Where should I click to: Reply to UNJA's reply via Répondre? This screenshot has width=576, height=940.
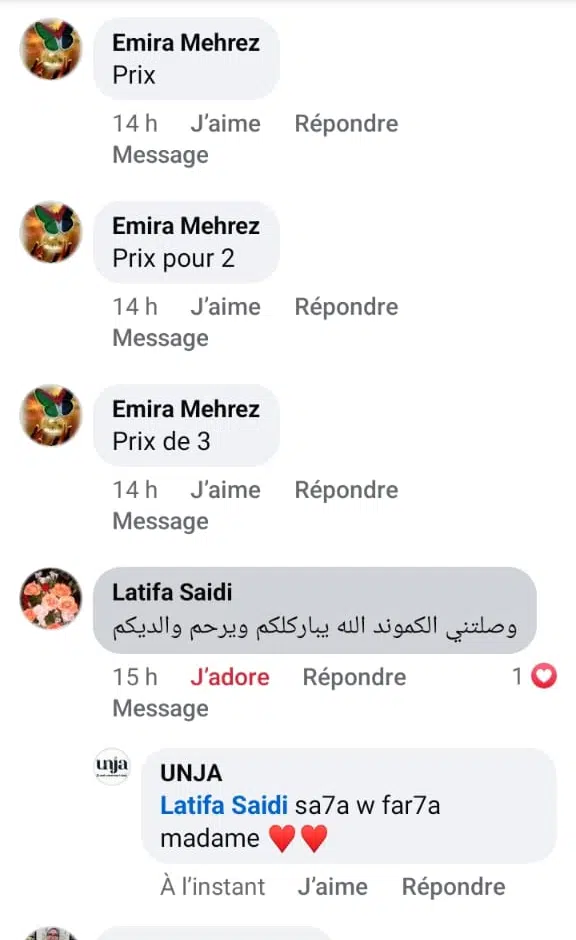pyautogui.click(x=454, y=887)
